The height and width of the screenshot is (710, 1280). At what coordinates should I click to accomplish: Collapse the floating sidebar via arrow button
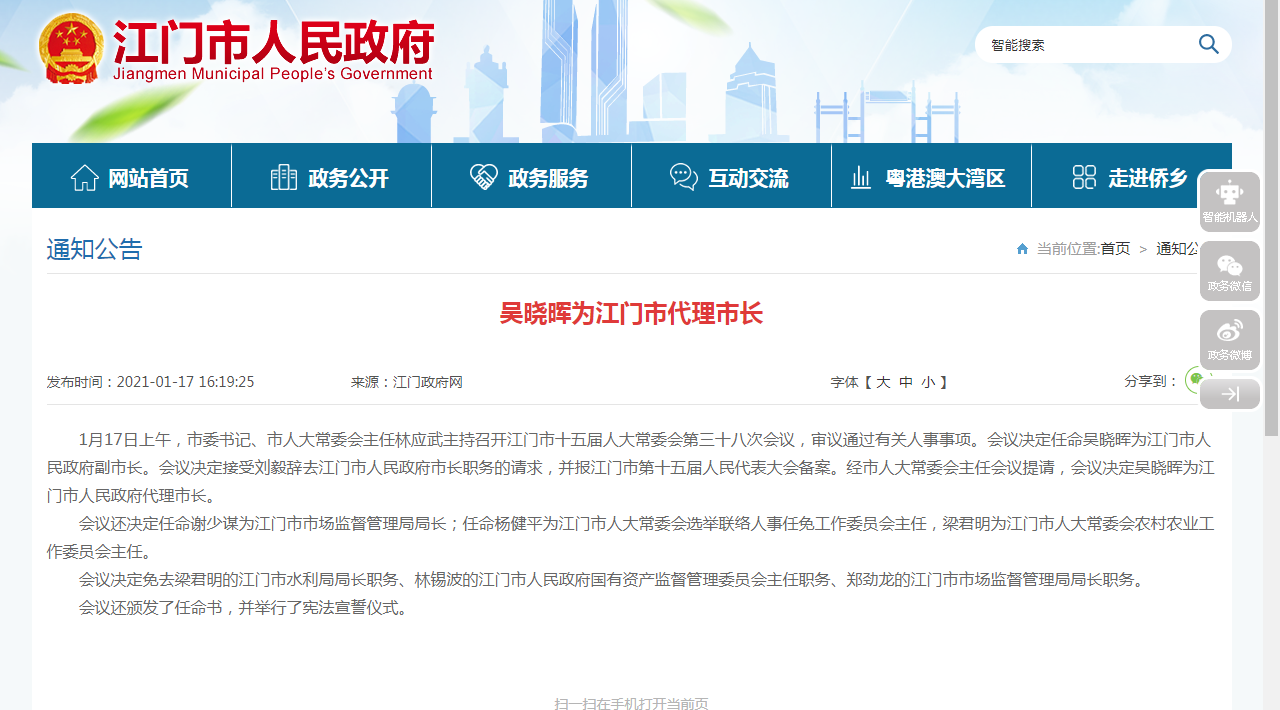pyautogui.click(x=1229, y=393)
